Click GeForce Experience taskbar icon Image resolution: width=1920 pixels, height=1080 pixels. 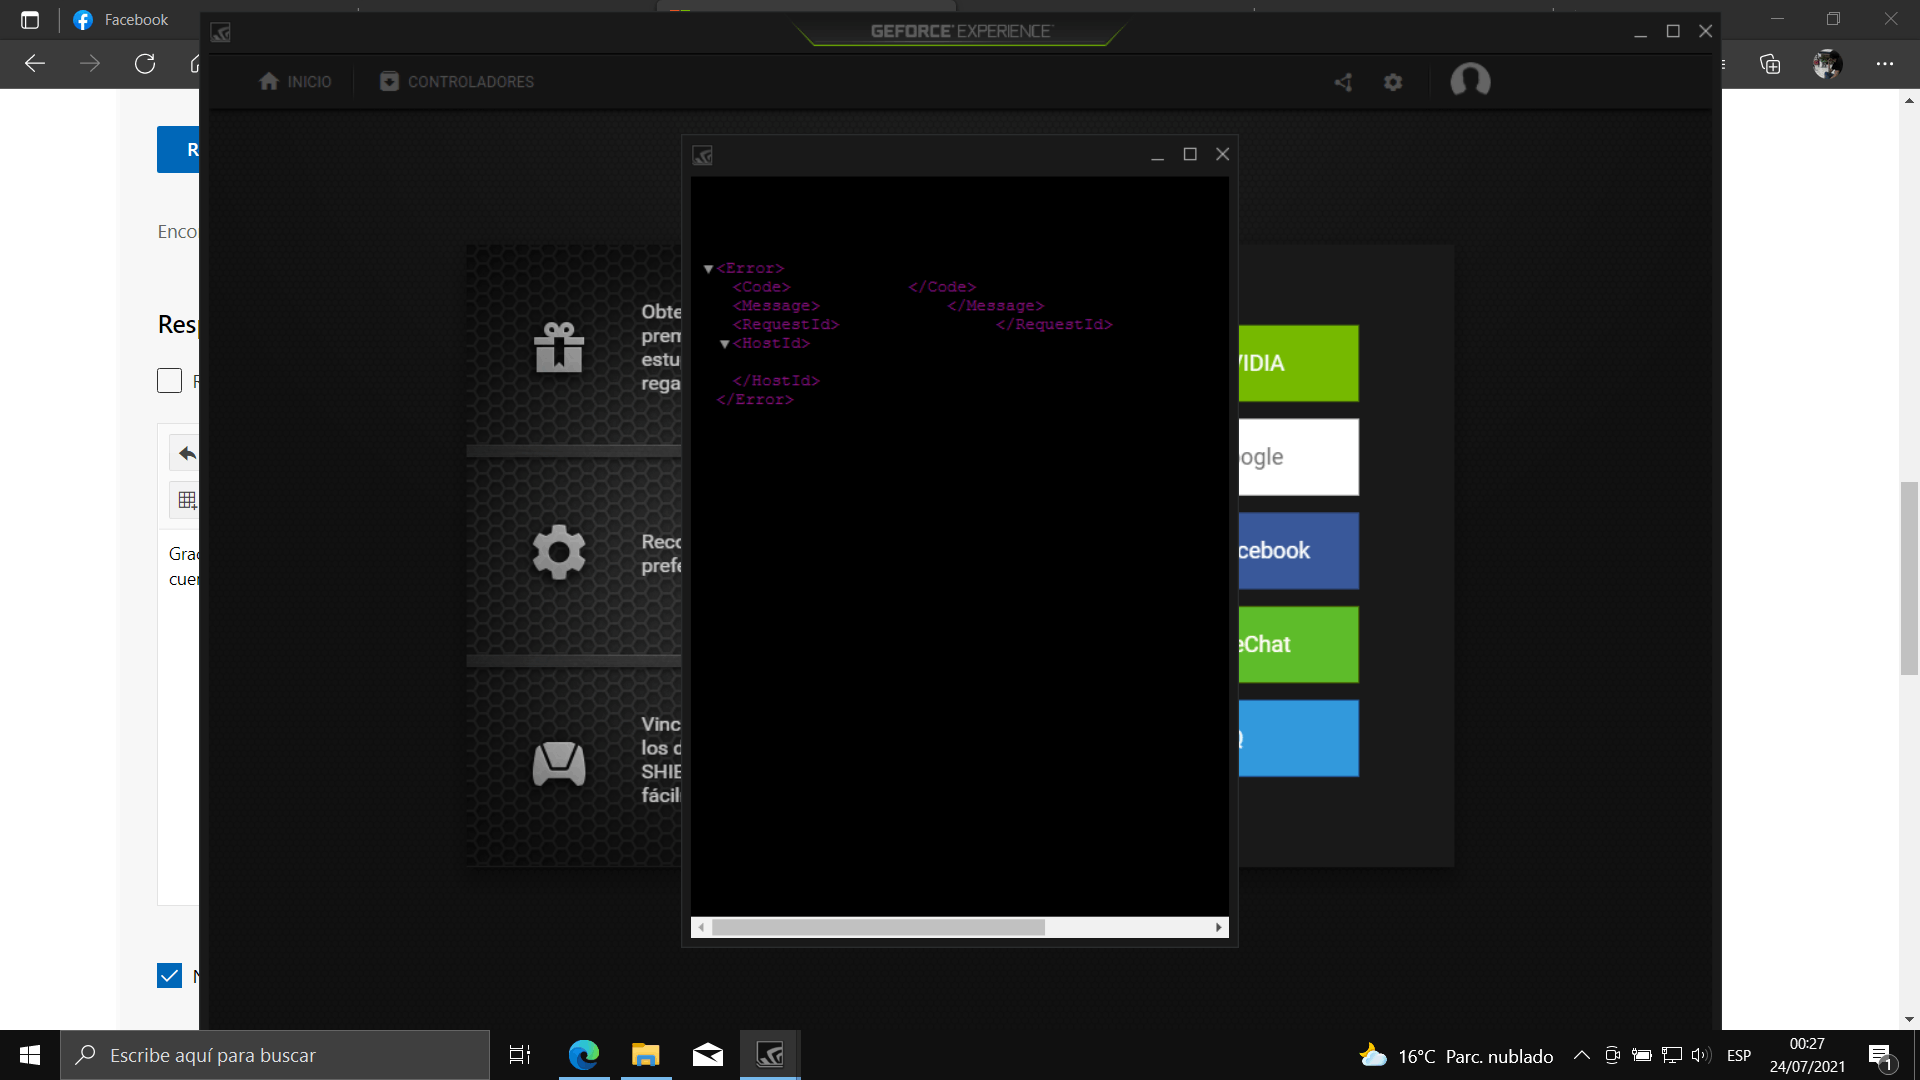point(769,1055)
